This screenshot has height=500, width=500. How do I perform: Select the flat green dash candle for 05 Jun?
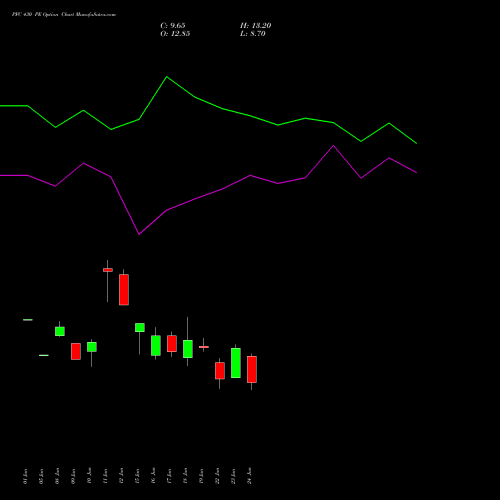44,355
